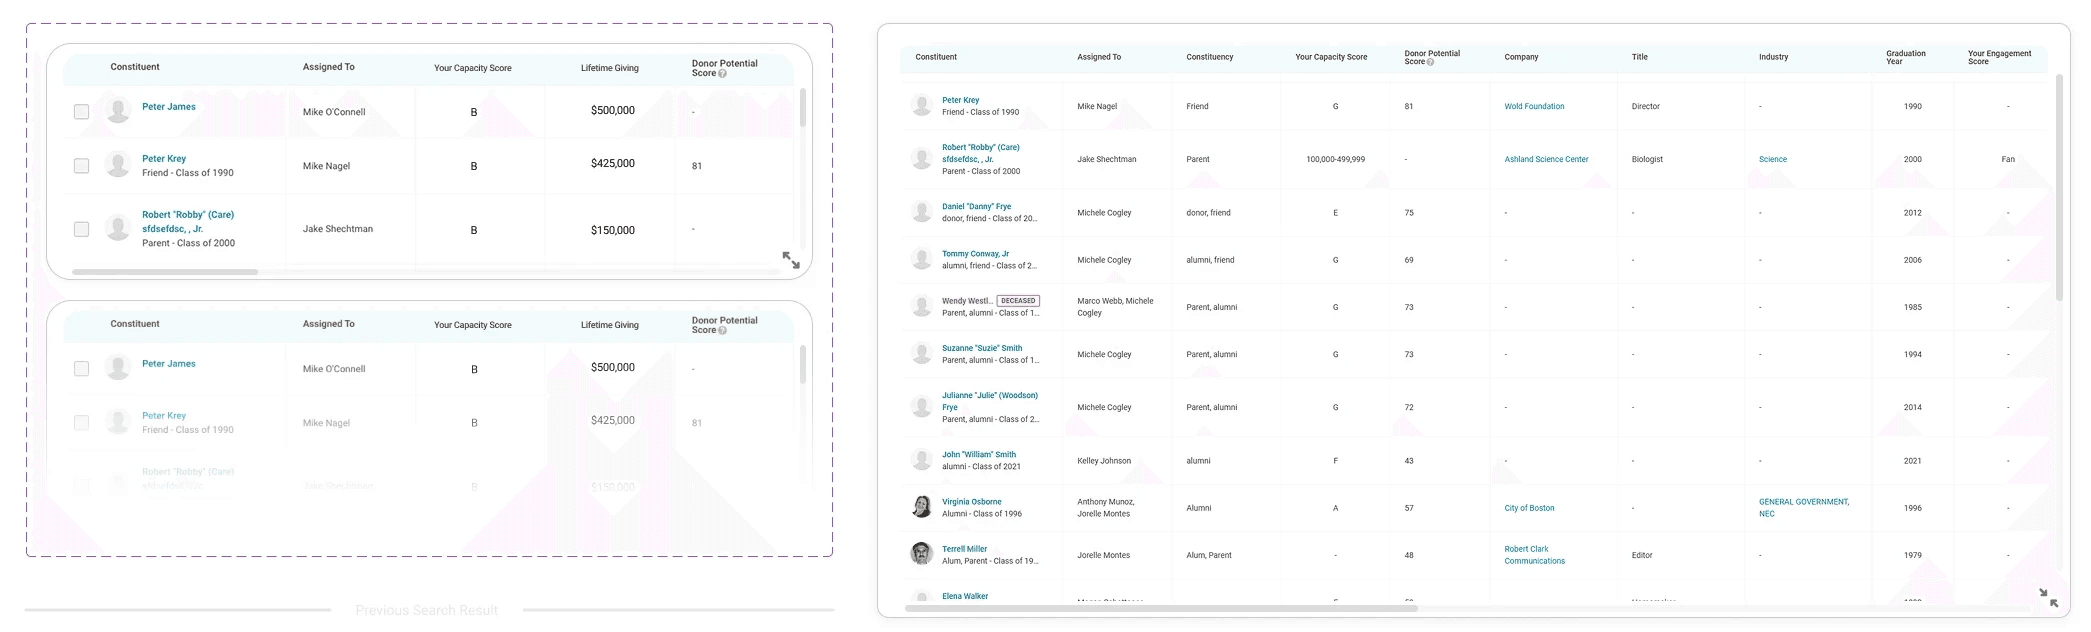
Task: Open GENERAL GOVERNMENT, NEC industry link
Action: click(x=1804, y=508)
